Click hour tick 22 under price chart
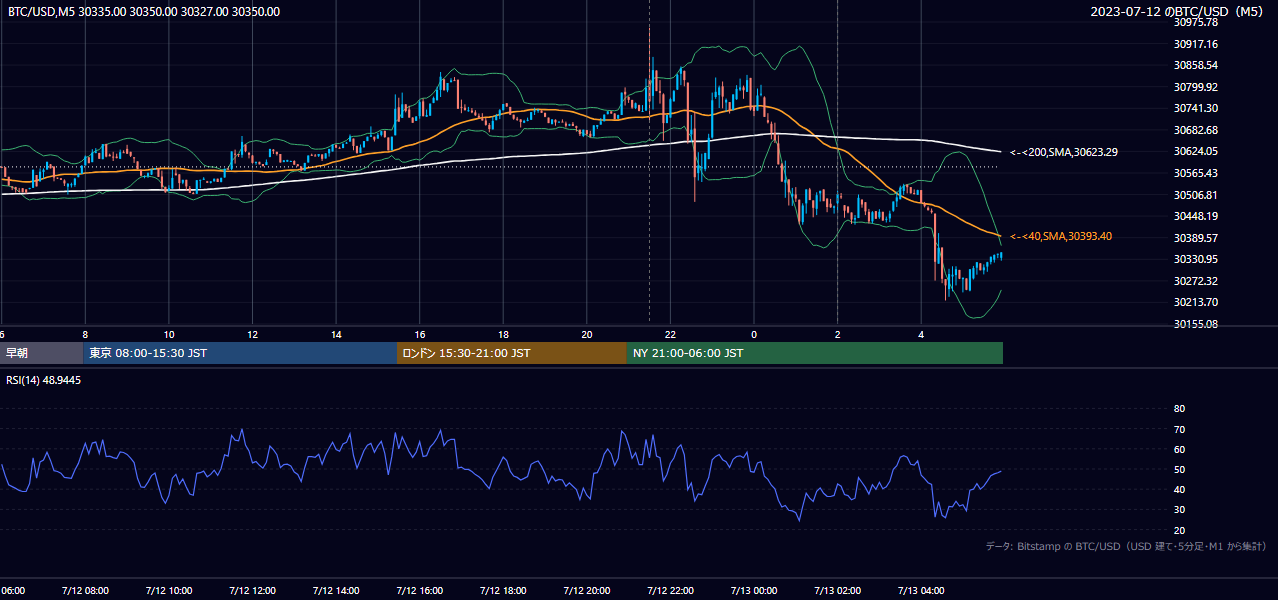The image size is (1278, 600). pos(671,334)
